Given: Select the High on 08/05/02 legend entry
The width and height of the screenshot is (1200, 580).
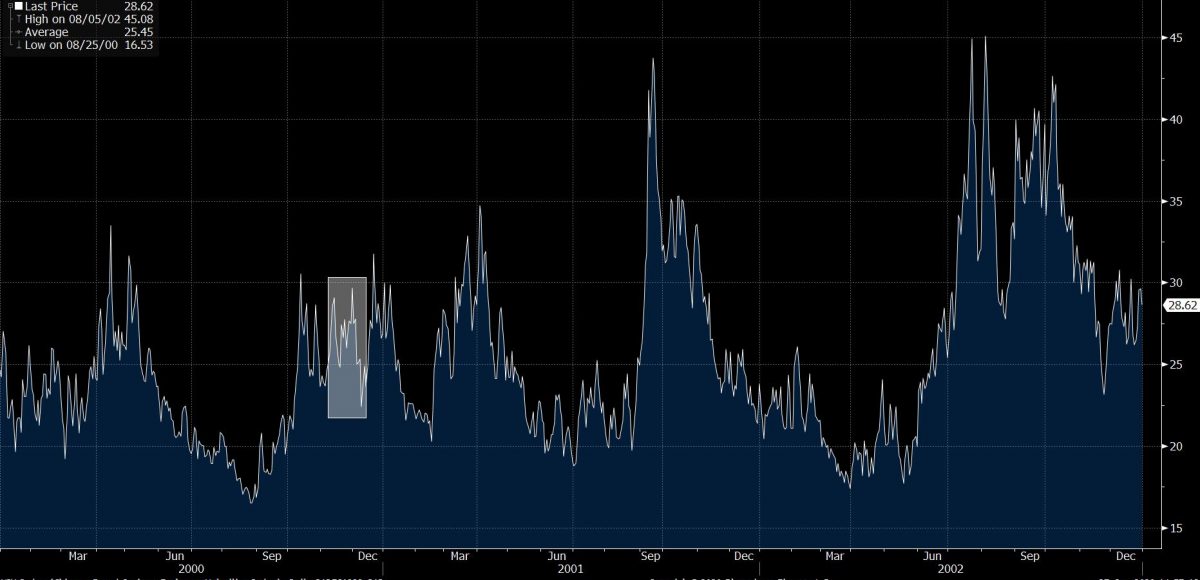Looking at the screenshot, I should (x=71, y=20).
